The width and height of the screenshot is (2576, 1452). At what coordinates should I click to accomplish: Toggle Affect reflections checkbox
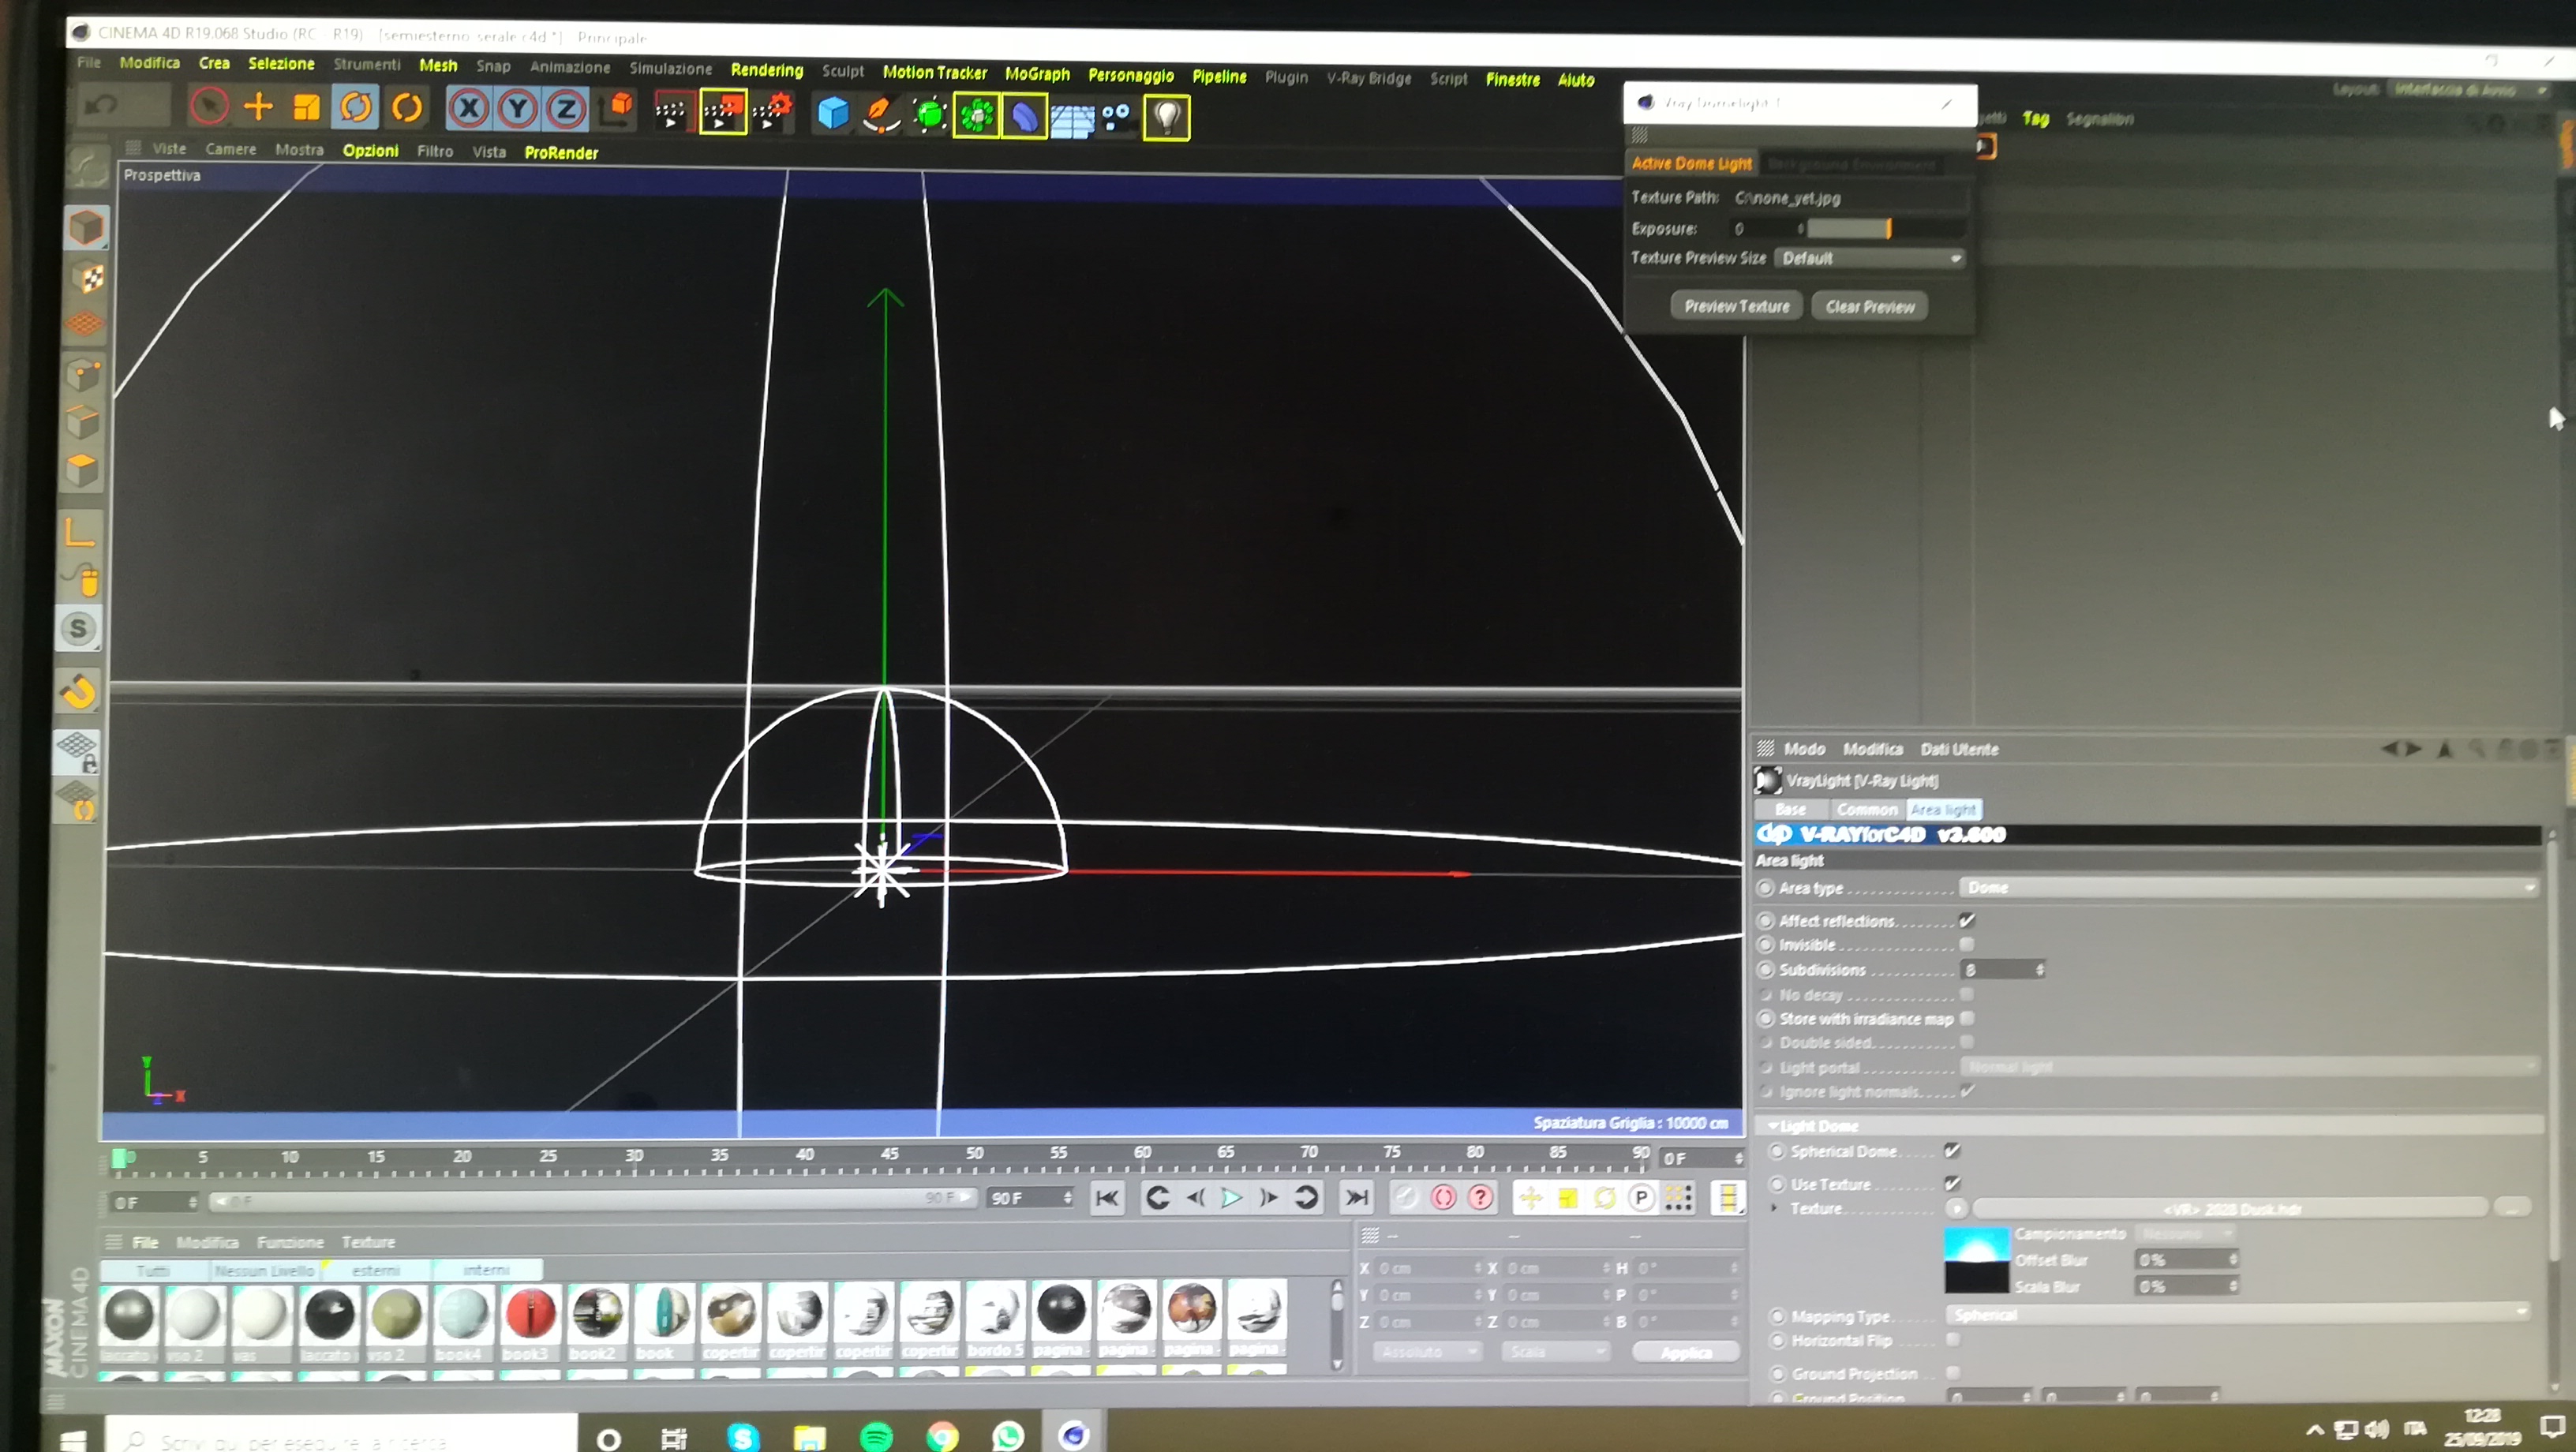point(1966,920)
